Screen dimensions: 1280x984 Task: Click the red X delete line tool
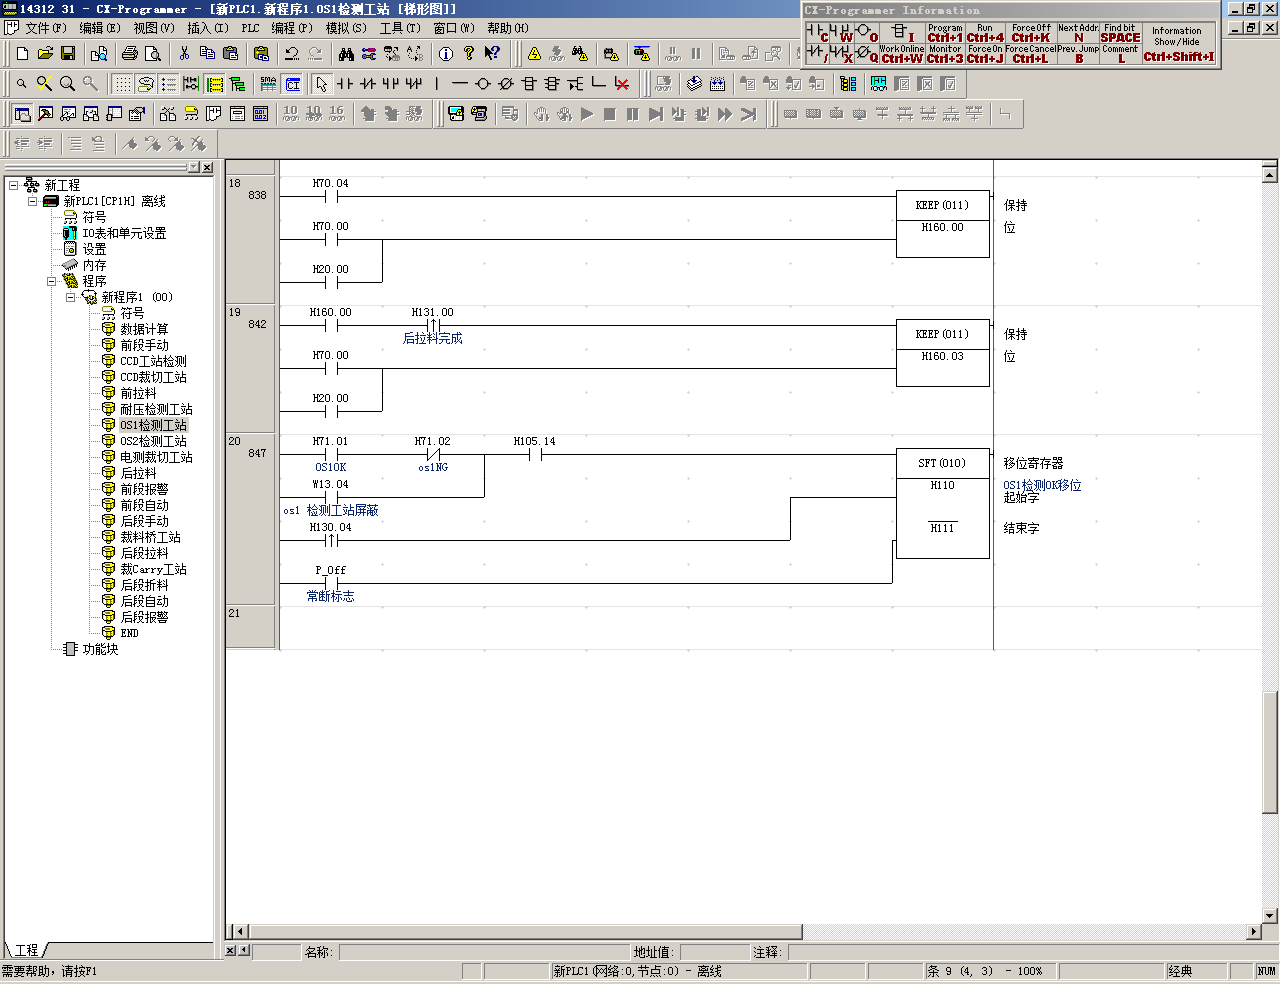622,84
